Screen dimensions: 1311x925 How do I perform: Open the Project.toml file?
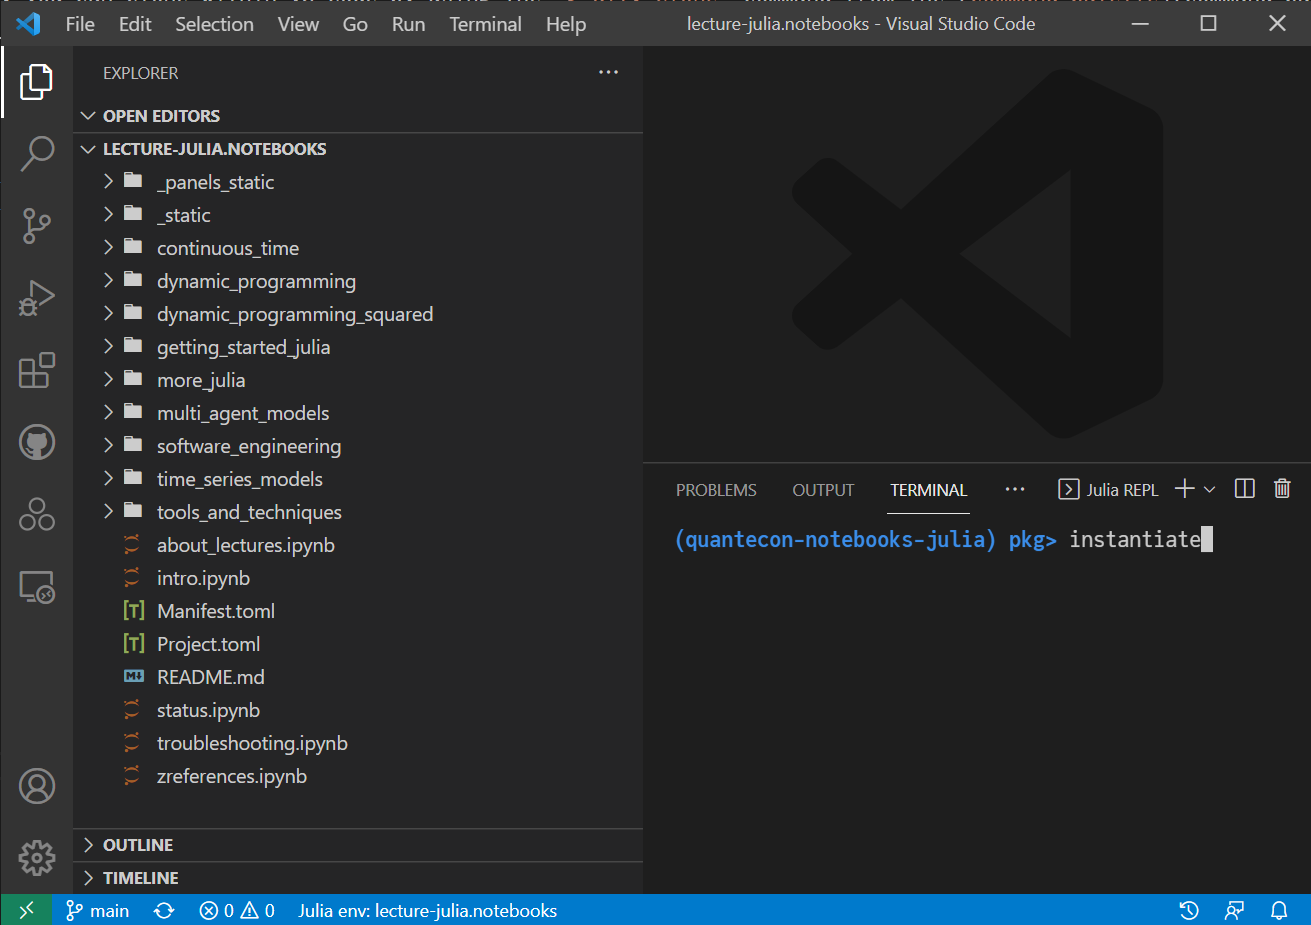(x=208, y=644)
